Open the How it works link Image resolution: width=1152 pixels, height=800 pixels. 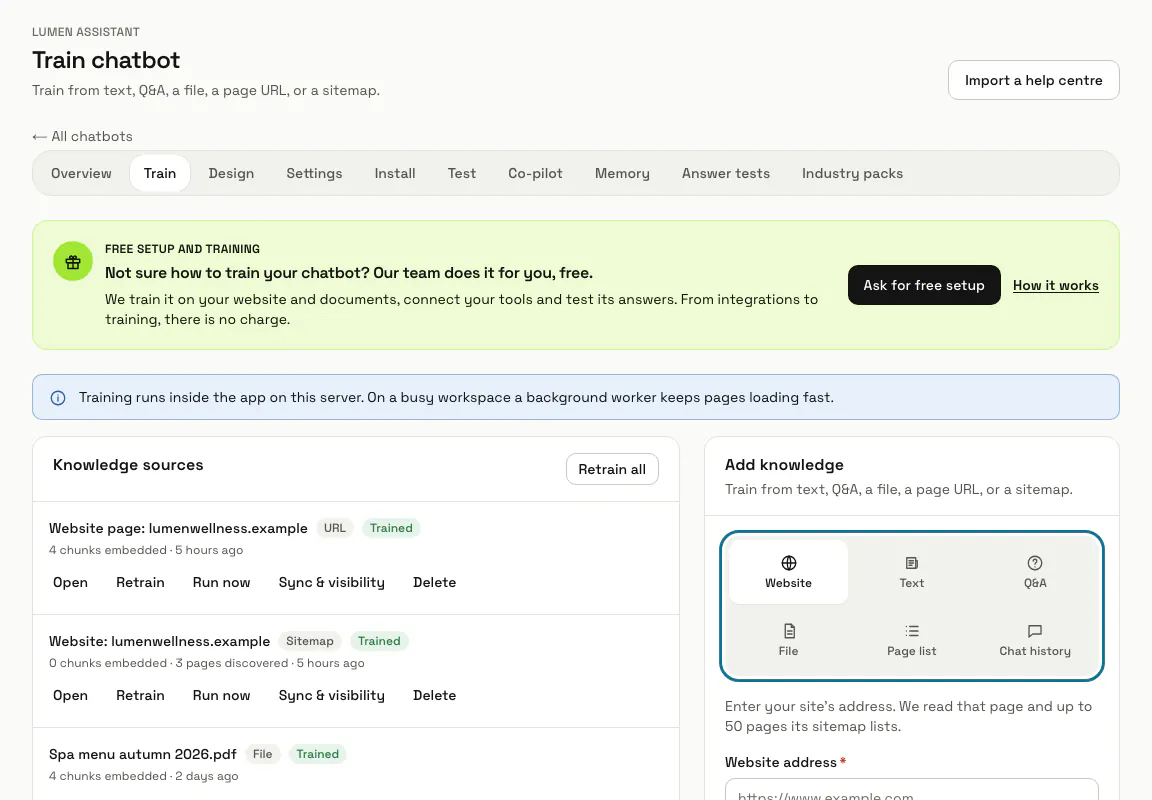click(1056, 286)
